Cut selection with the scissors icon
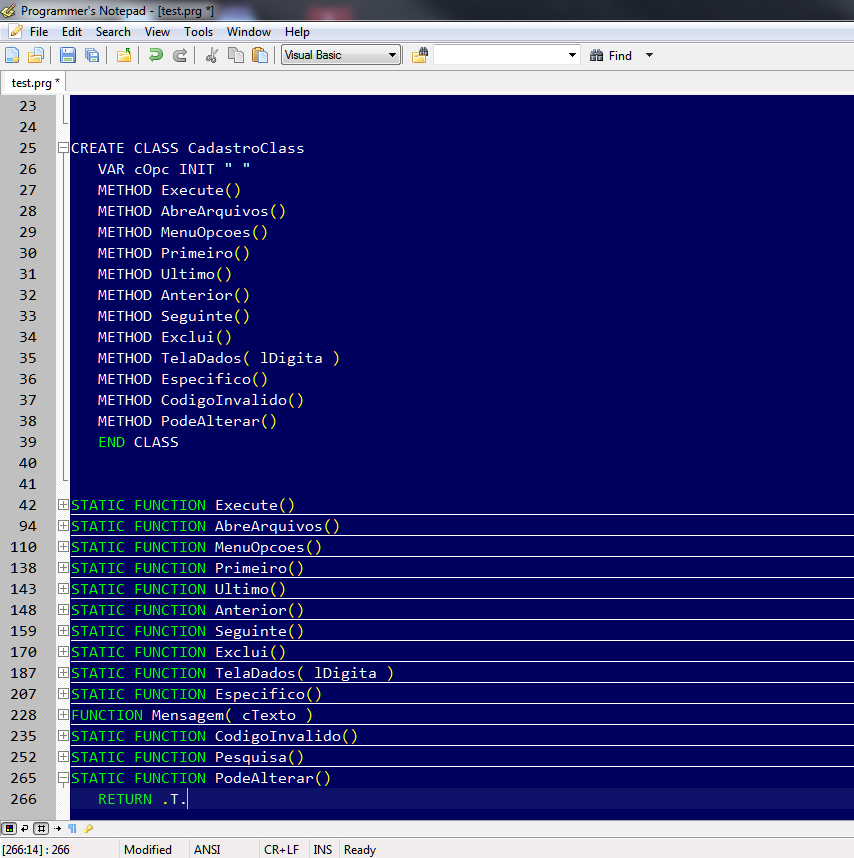 pyautogui.click(x=211, y=55)
